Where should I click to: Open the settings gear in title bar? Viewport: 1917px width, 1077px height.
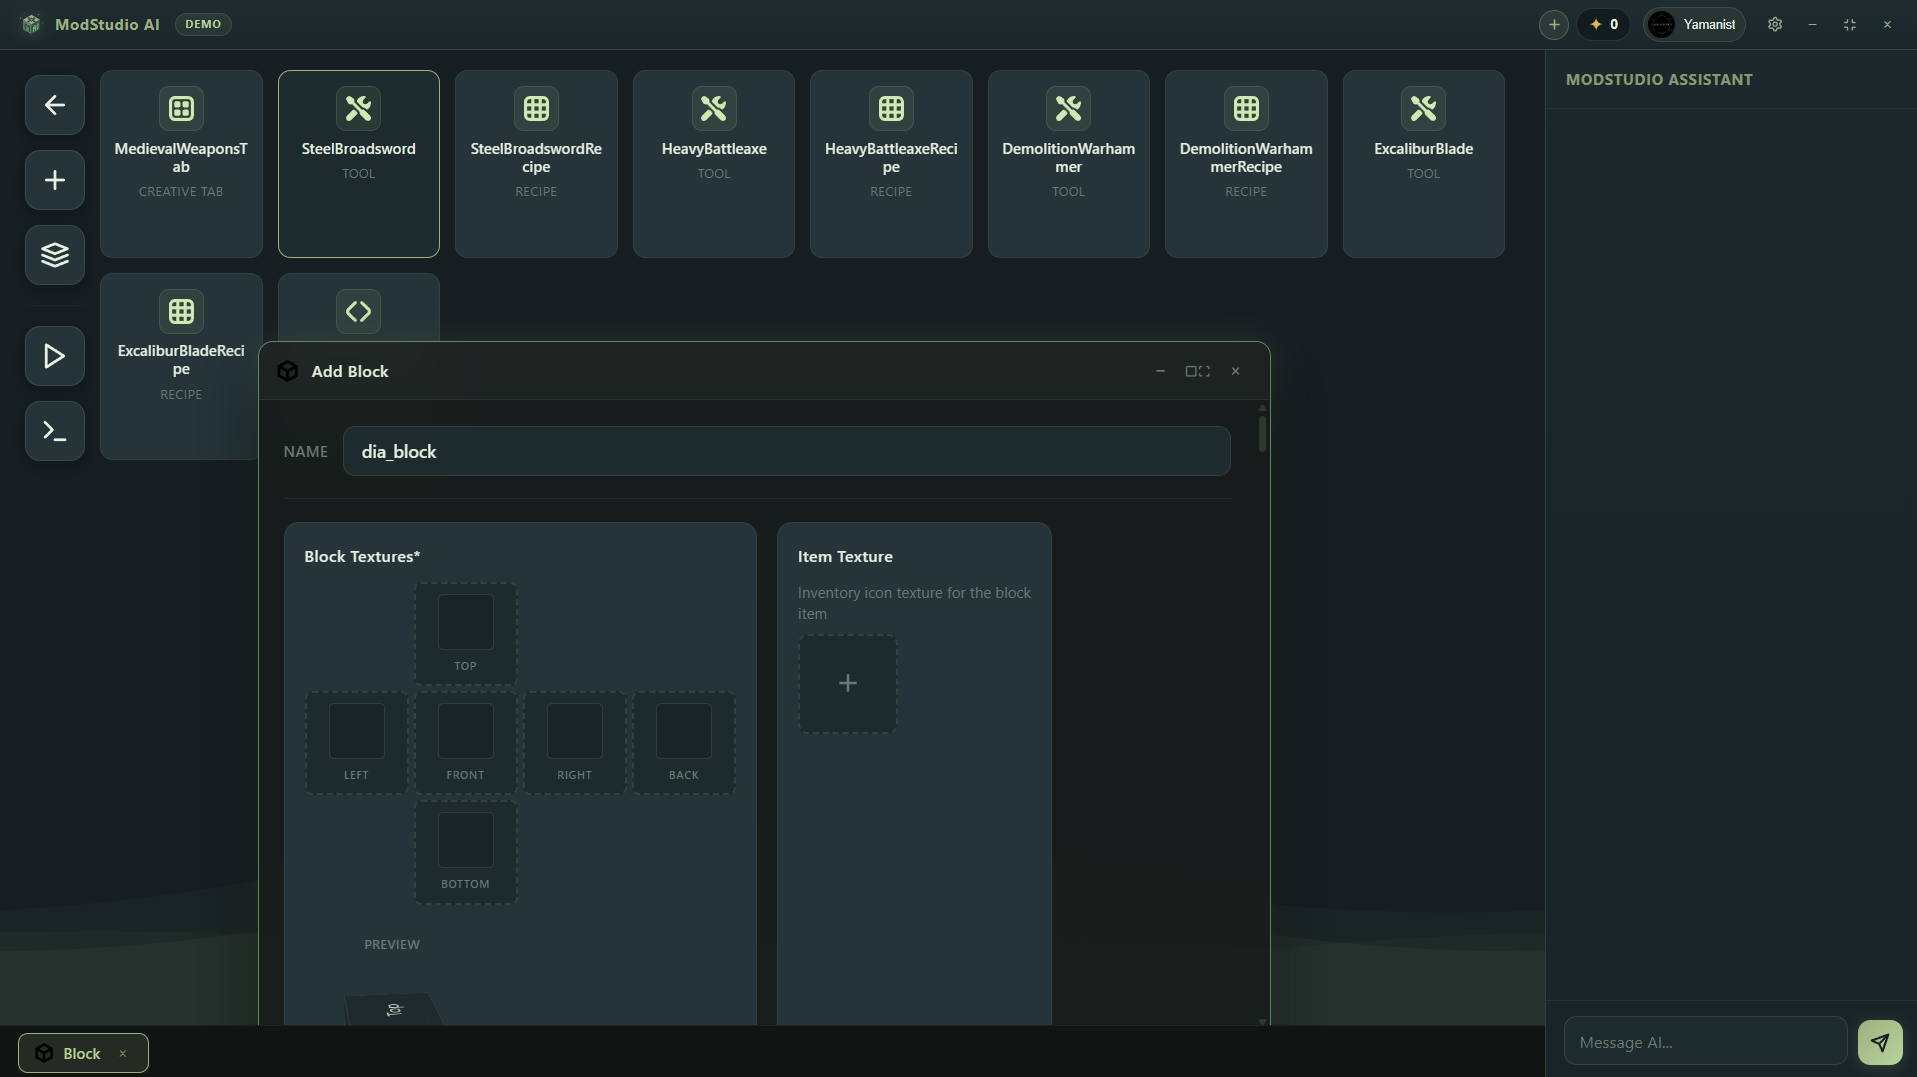[x=1775, y=24]
